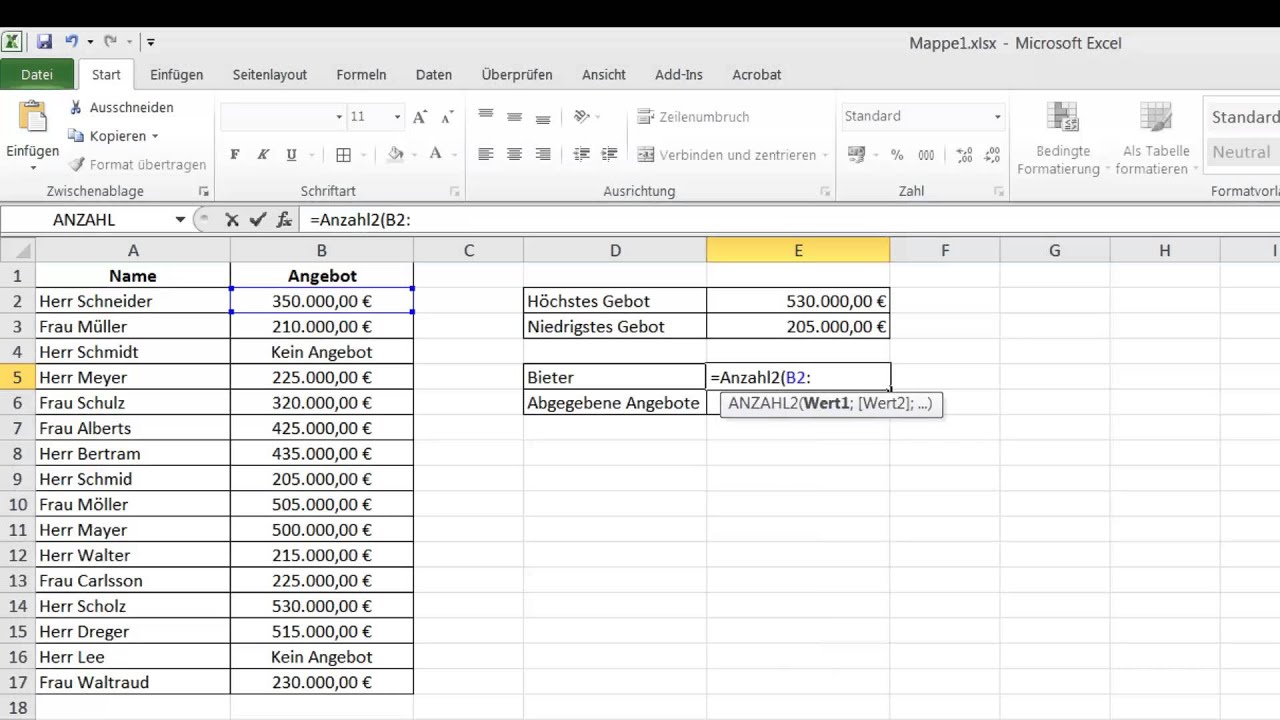Screen dimensions: 1280x720
Task: Toggle bold formatting (F)
Action: pos(235,155)
